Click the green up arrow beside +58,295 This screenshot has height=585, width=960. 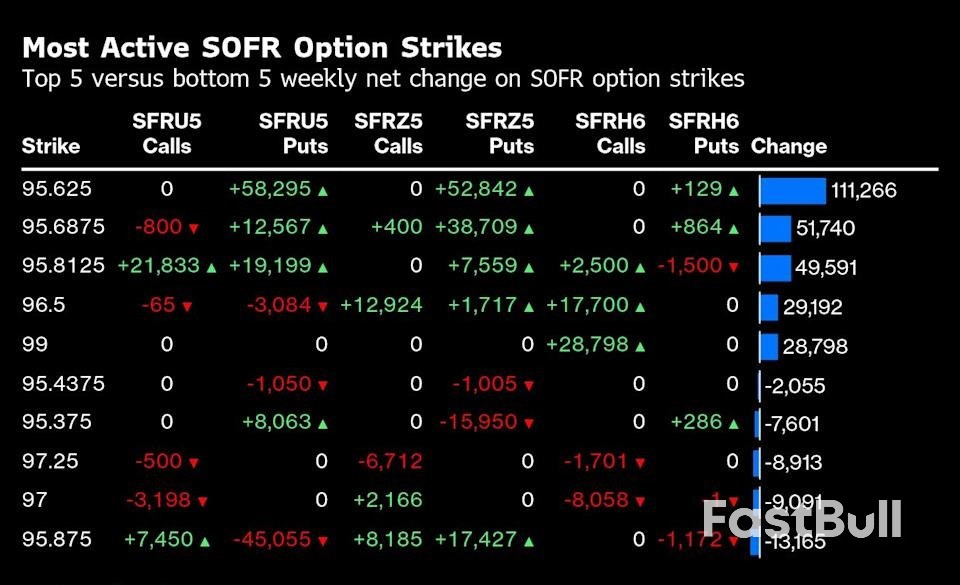[323, 190]
